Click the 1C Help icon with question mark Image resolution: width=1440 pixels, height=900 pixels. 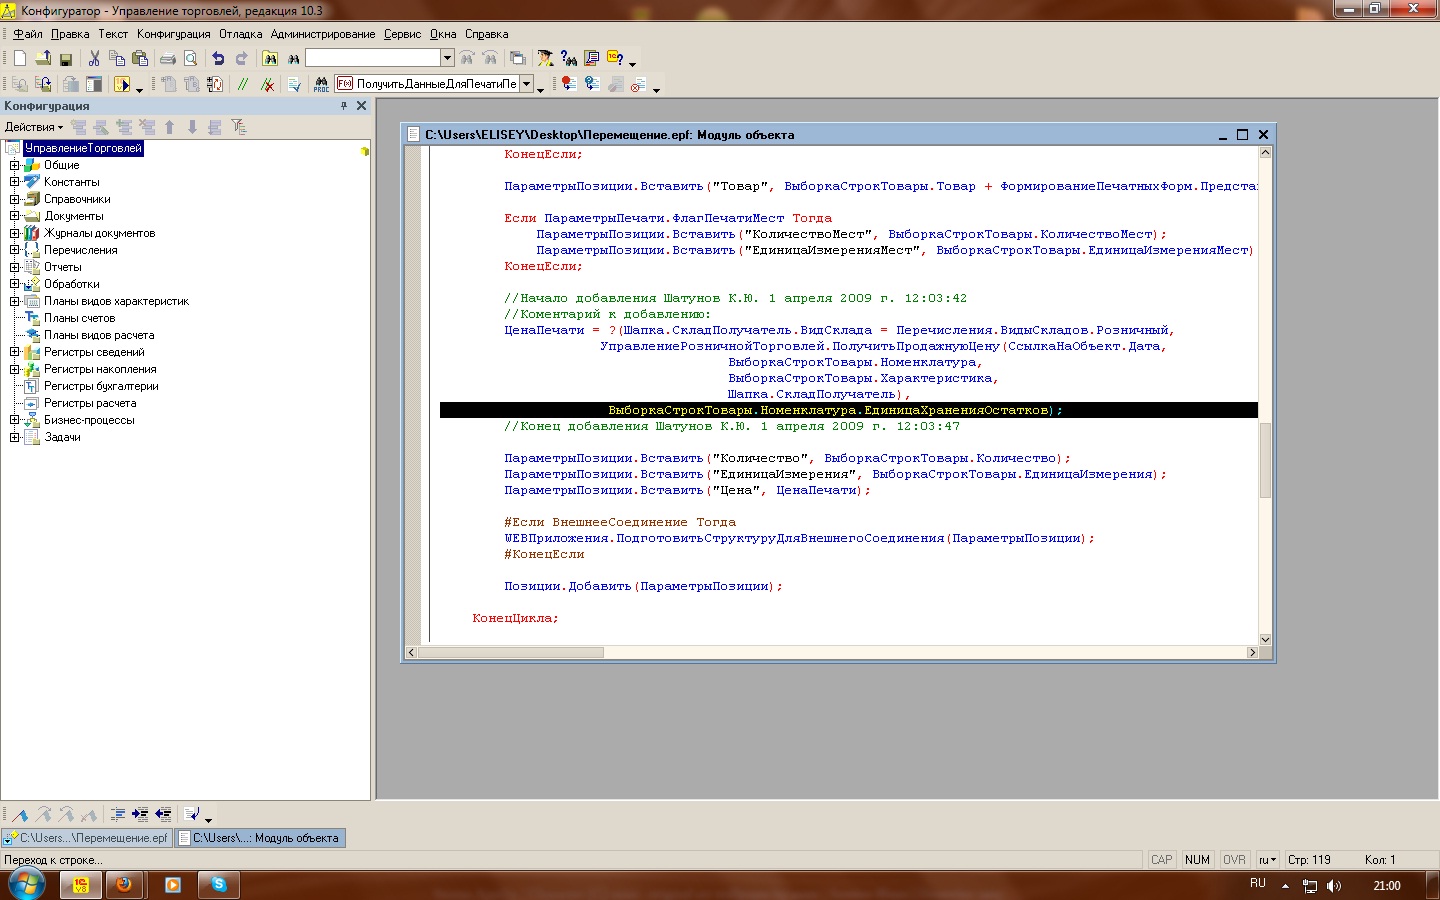(615, 59)
